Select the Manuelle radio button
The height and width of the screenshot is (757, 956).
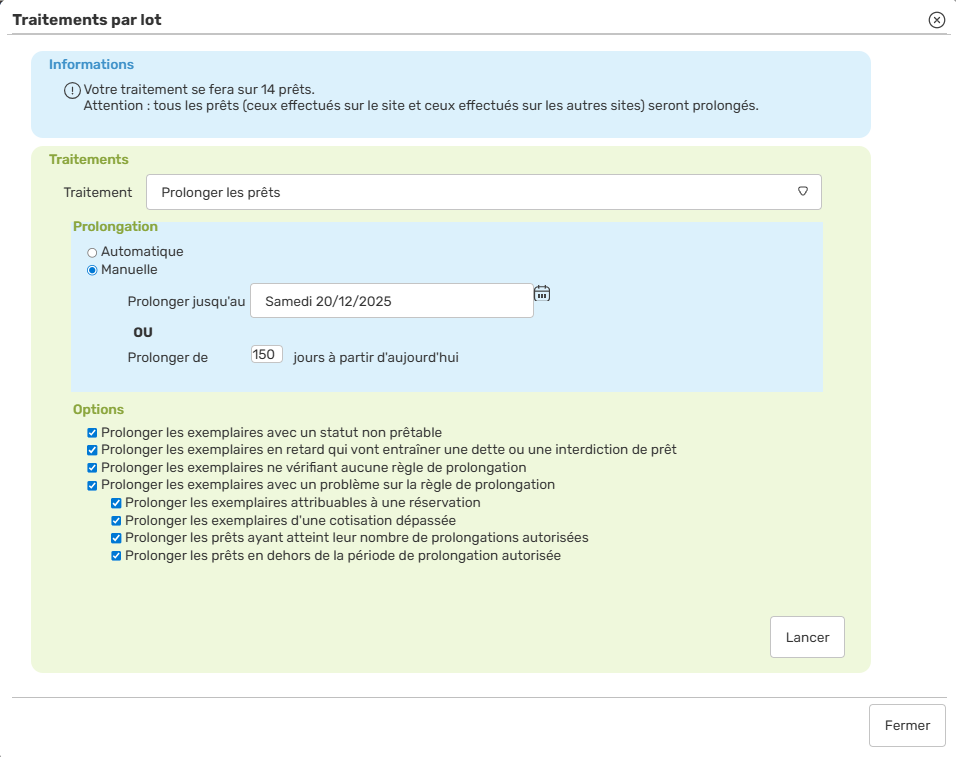click(x=92, y=270)
